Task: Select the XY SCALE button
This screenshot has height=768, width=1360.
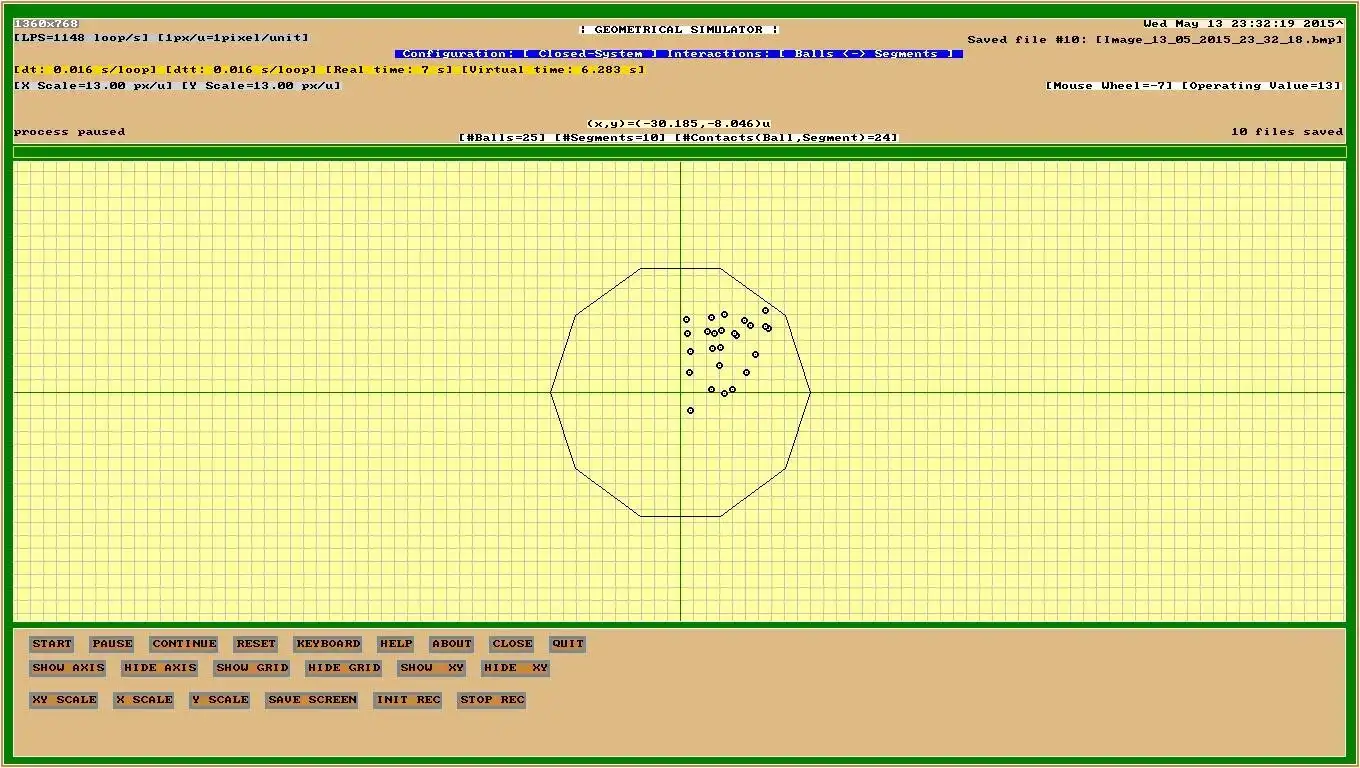Action: (x=64, y=700)
